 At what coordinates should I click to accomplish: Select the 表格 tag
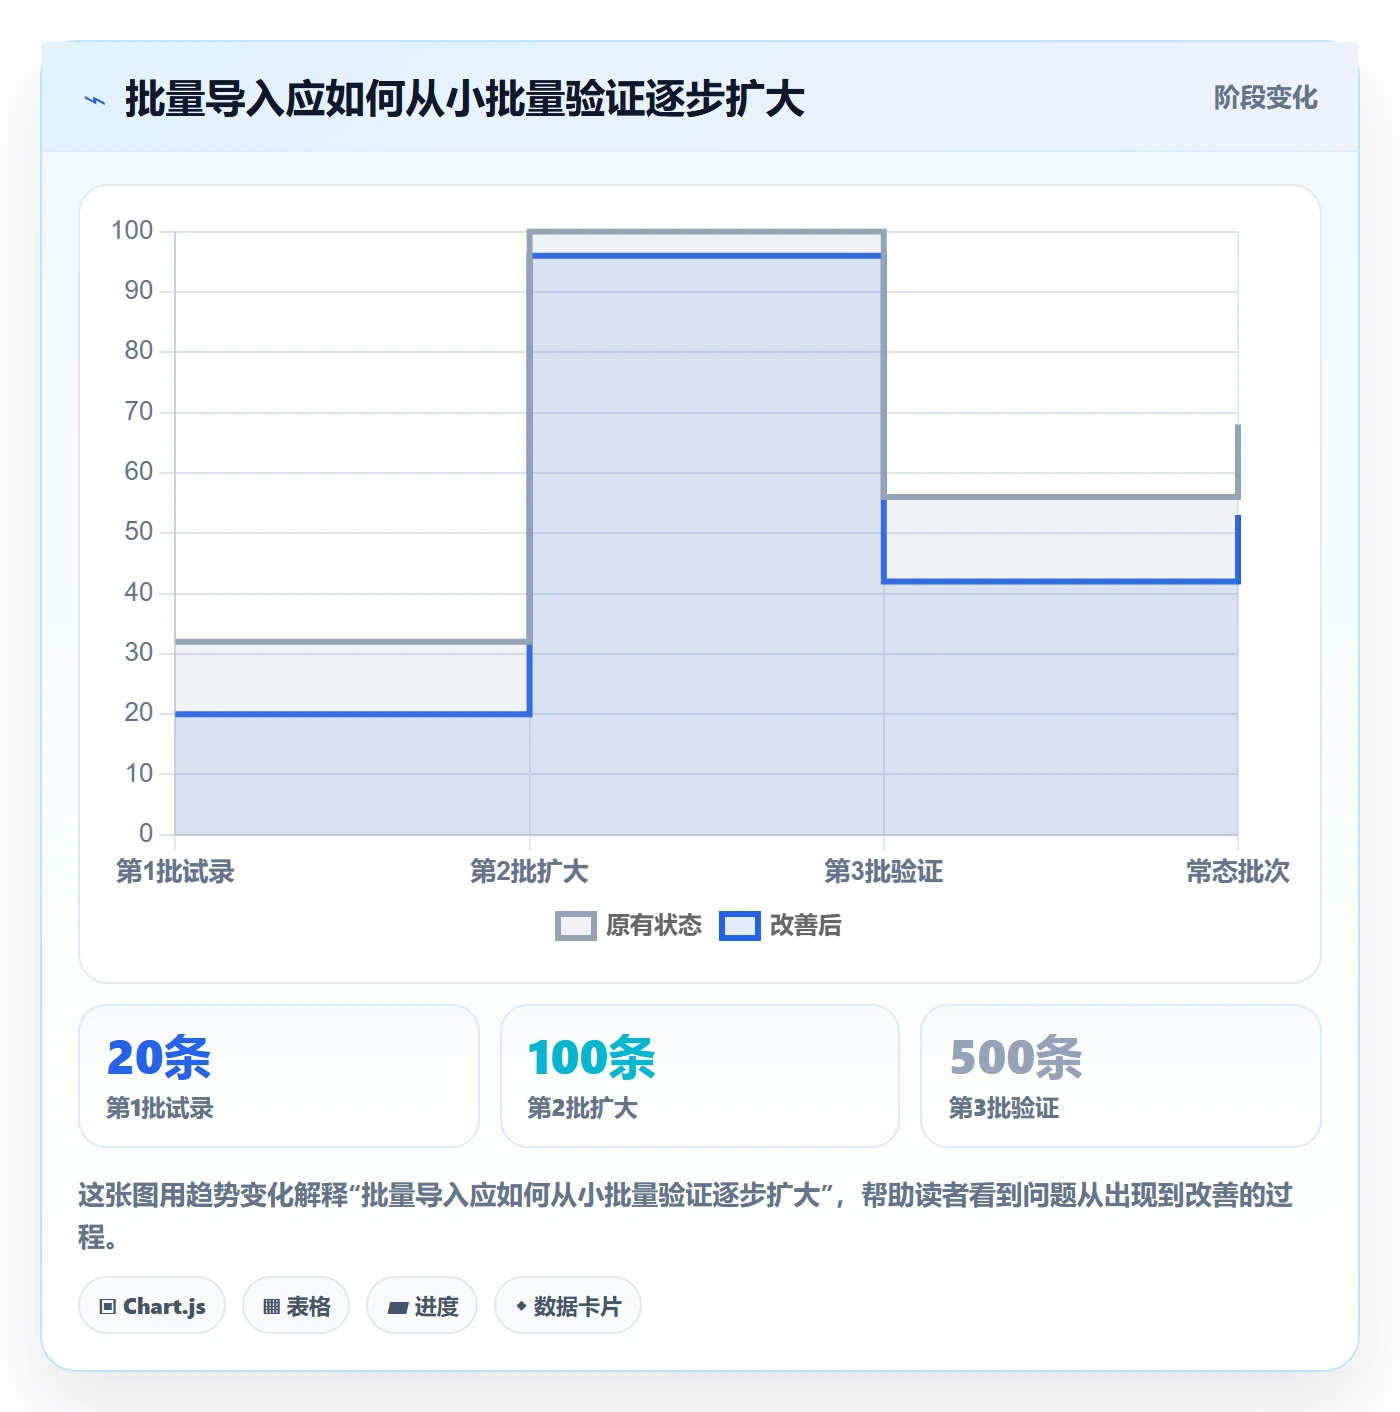pyautogui.click(x=296, y=1306)
